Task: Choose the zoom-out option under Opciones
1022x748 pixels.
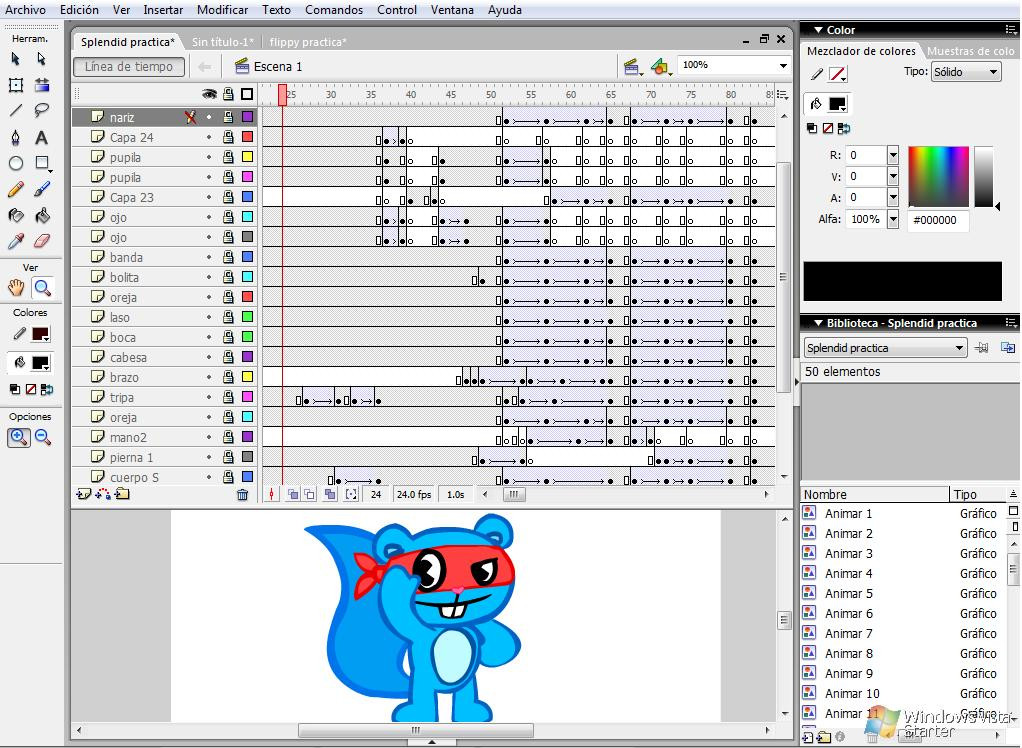Action: pyautogui.click(x=43, y=437)
